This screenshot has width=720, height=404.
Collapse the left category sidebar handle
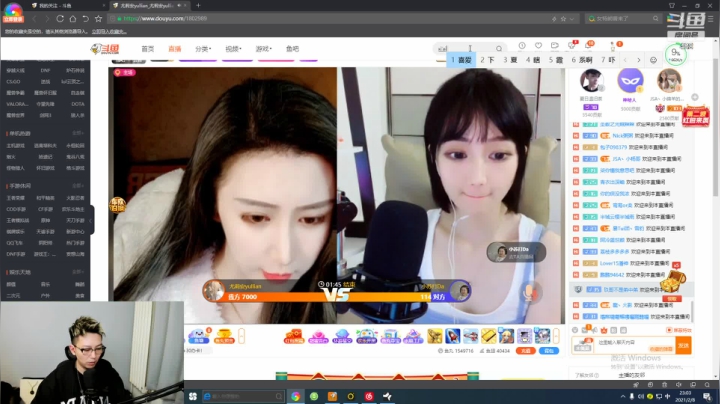point(91,221)
